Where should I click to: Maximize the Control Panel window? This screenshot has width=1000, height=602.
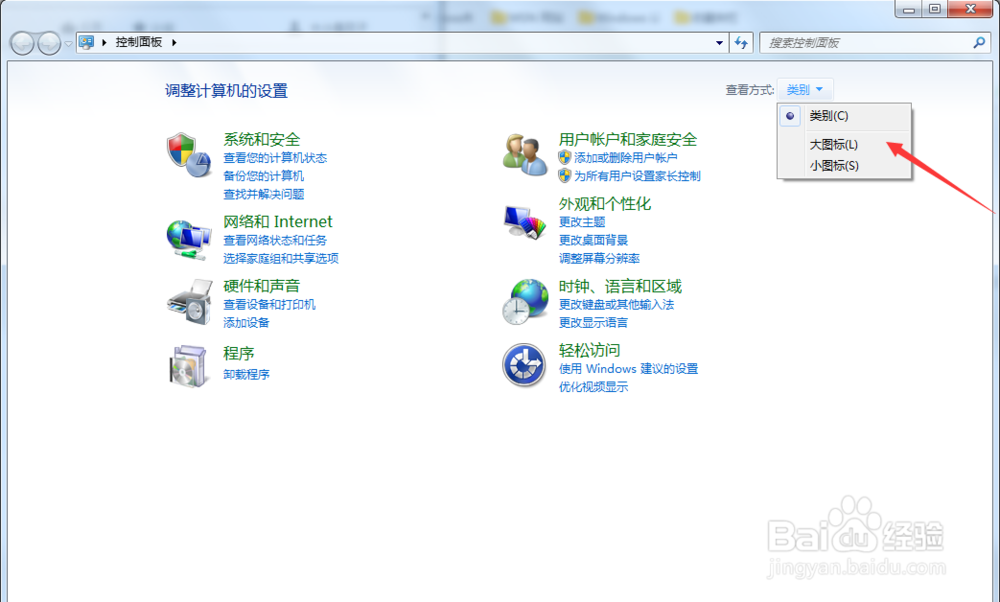tap(934, 9)
